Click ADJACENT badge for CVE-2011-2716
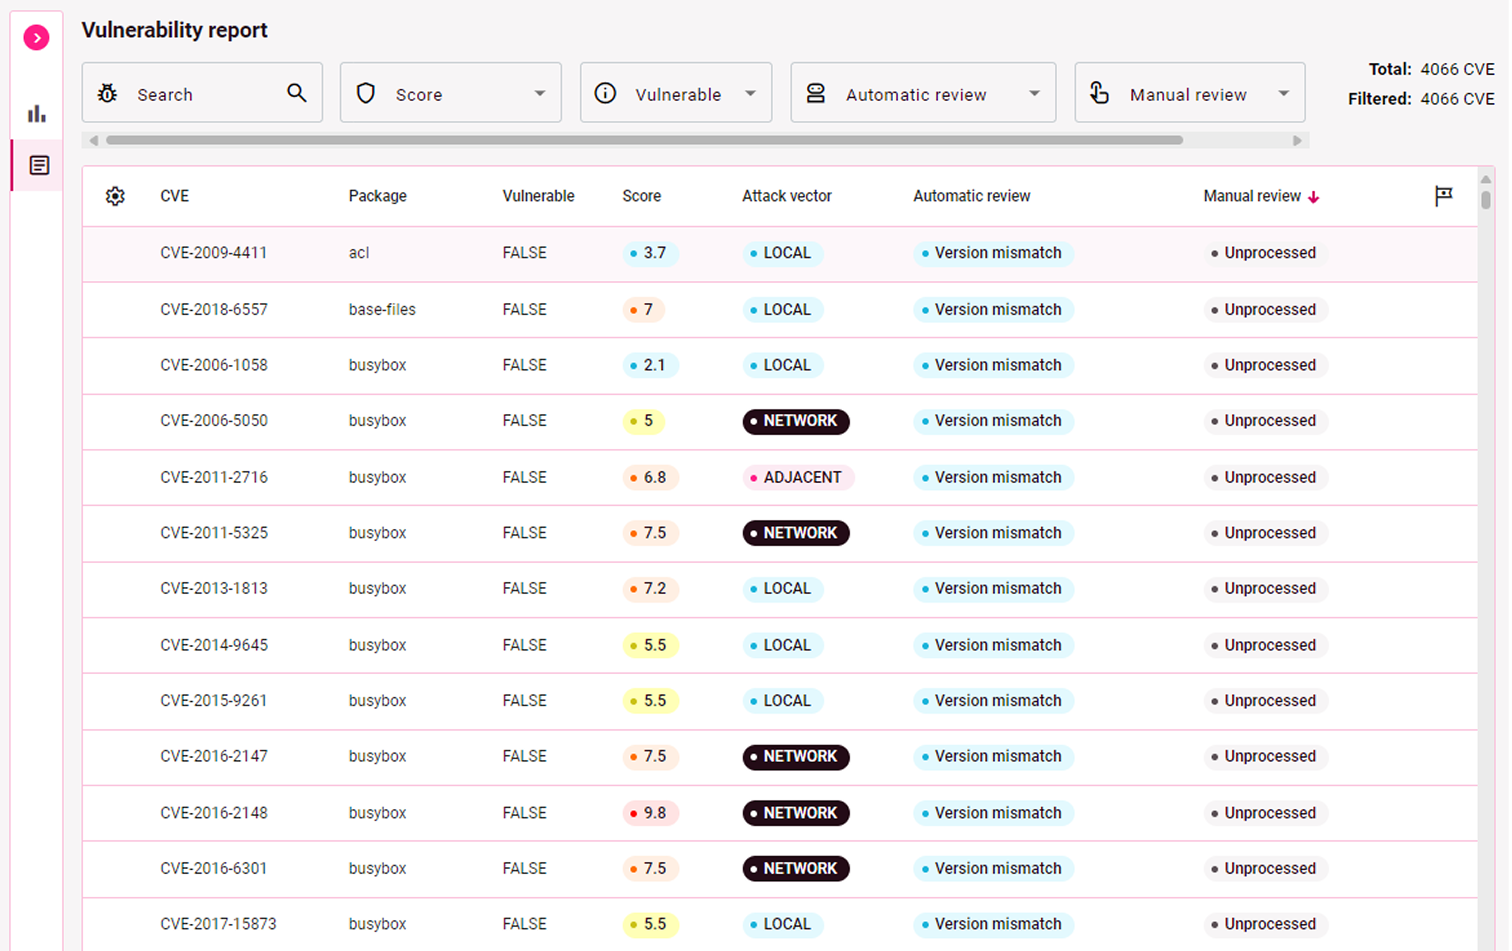Image resolution: width=1512 pixels, height=951 pixels. [x=798, y=477]
